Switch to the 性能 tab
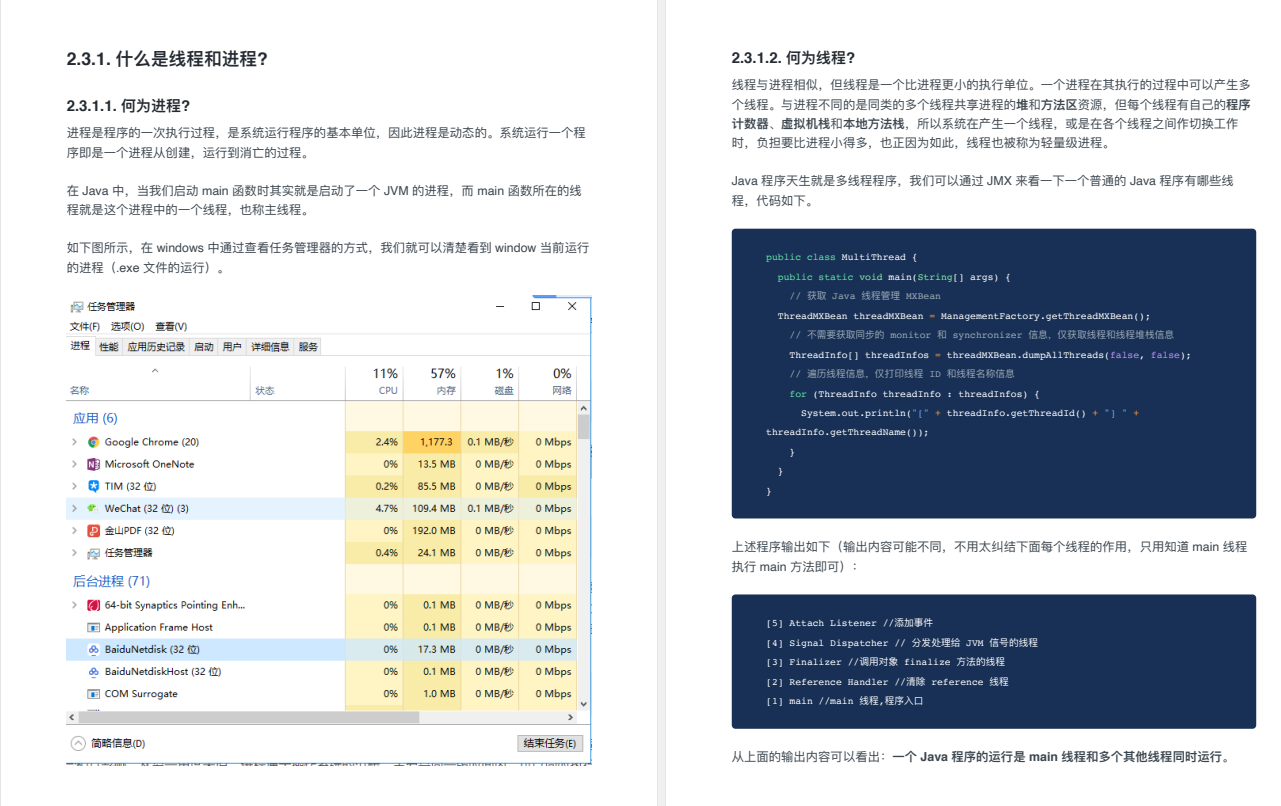The height and width of the screenshot is (806, 1281). pos(108,347)
